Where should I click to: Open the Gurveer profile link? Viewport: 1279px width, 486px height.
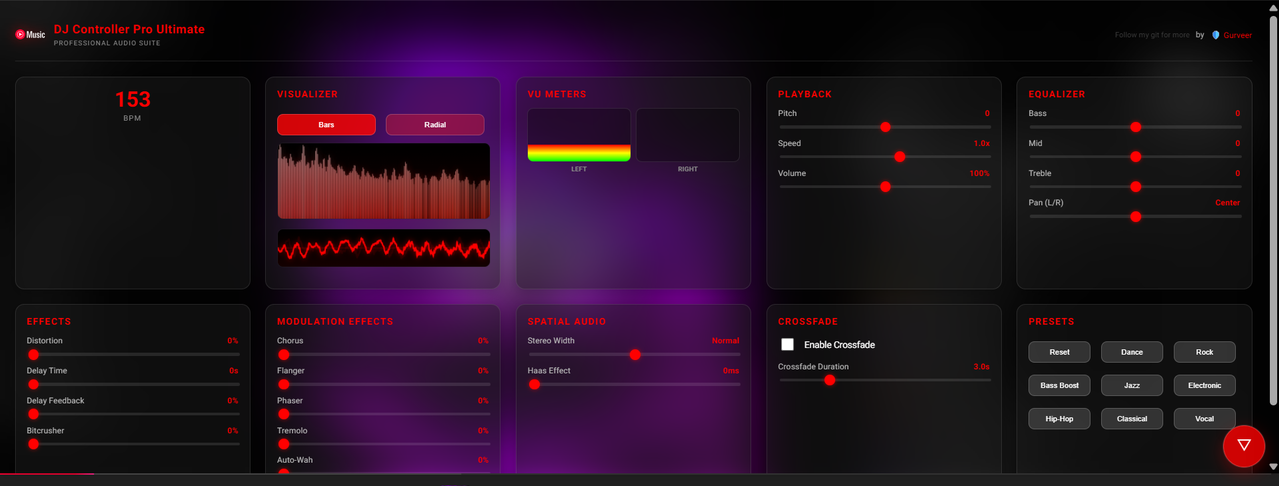click(1237, 35)
